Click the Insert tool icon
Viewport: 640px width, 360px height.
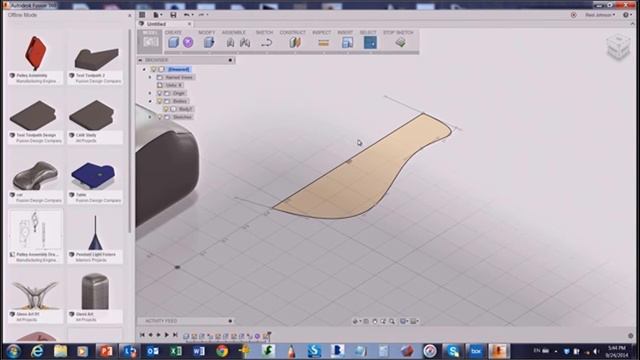coord(347,42)
